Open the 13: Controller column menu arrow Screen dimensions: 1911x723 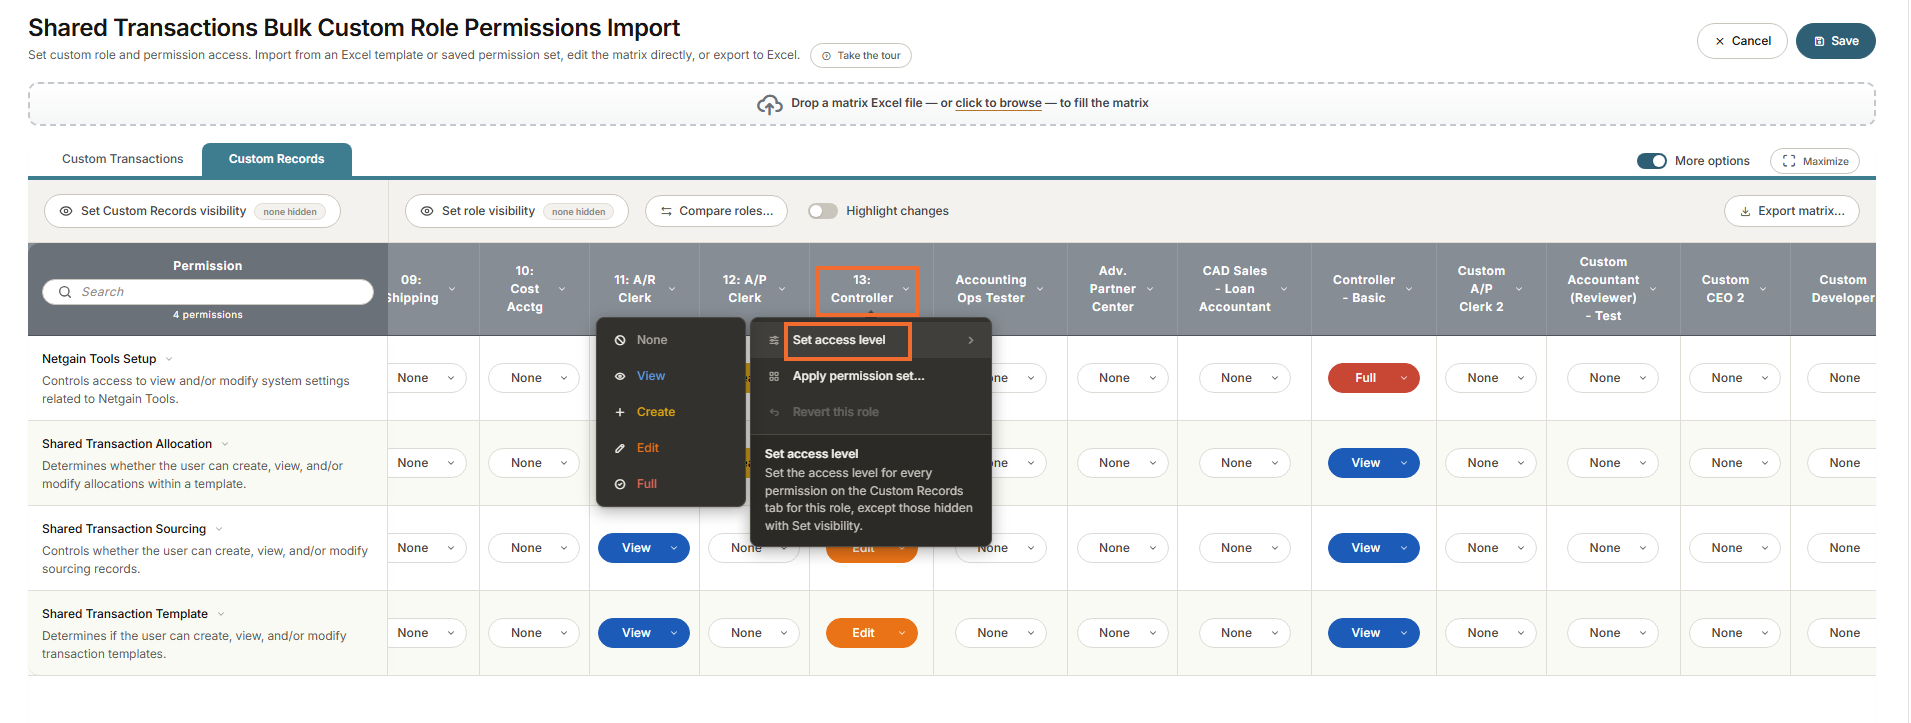click(906, 289)
